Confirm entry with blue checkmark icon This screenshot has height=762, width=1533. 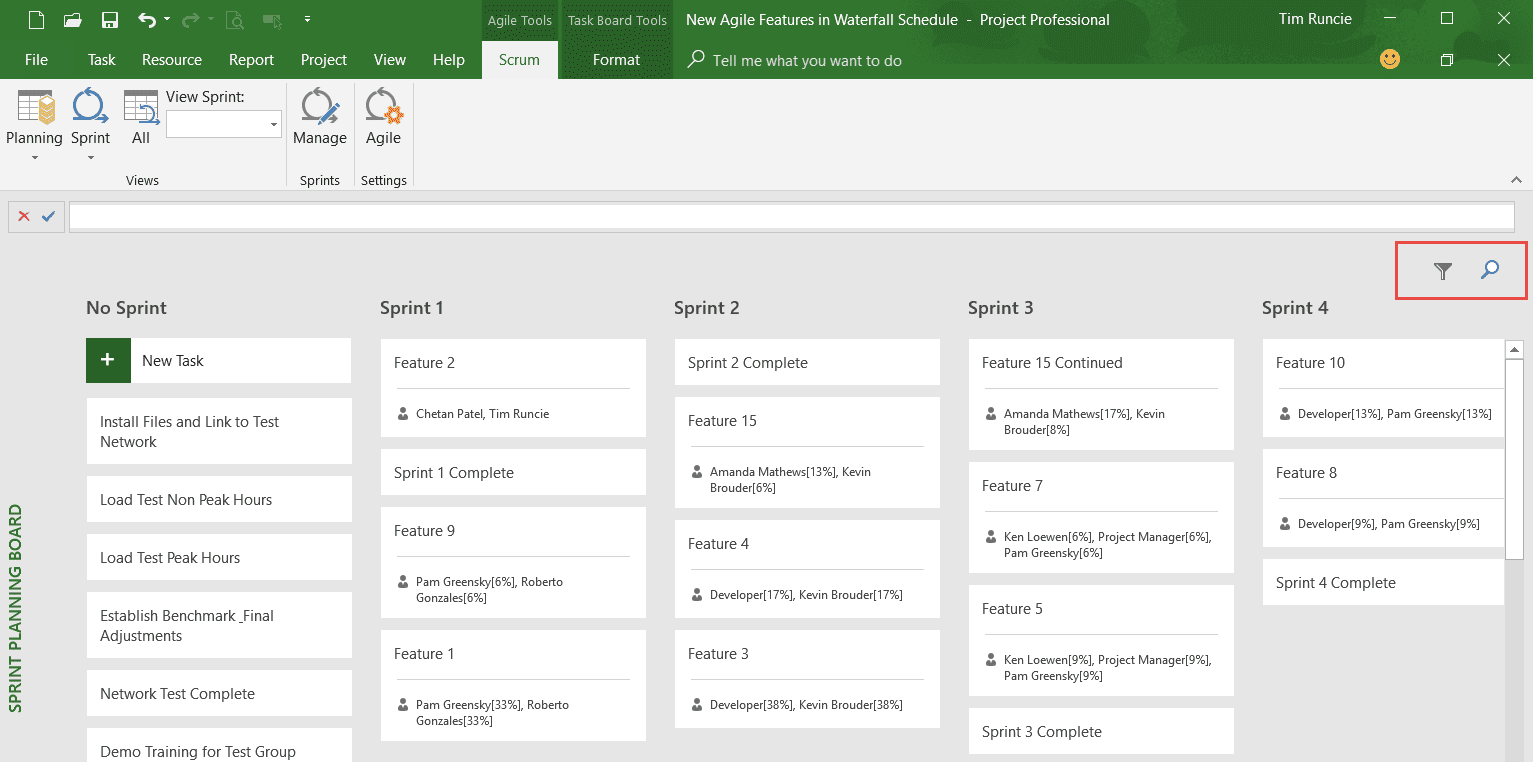[48, 216]
